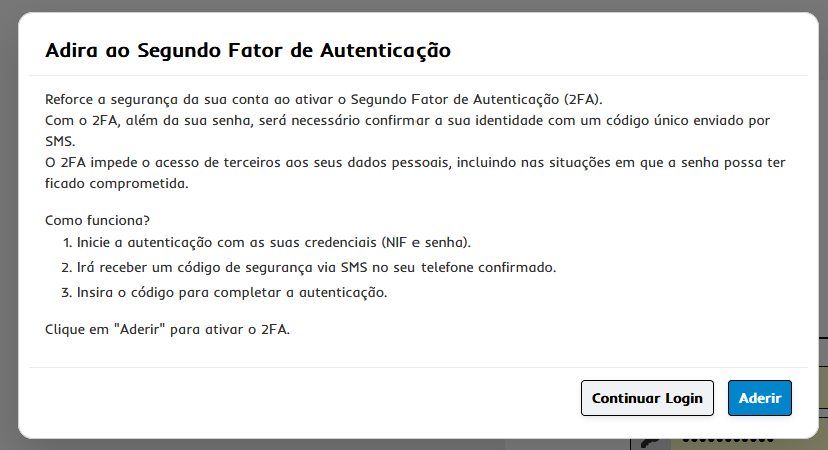The height and width of the screenshot is (450, 828).
Task: Click the words 'ficado comprometida.'
Action: pyautogui.click(x=117, y=183)
